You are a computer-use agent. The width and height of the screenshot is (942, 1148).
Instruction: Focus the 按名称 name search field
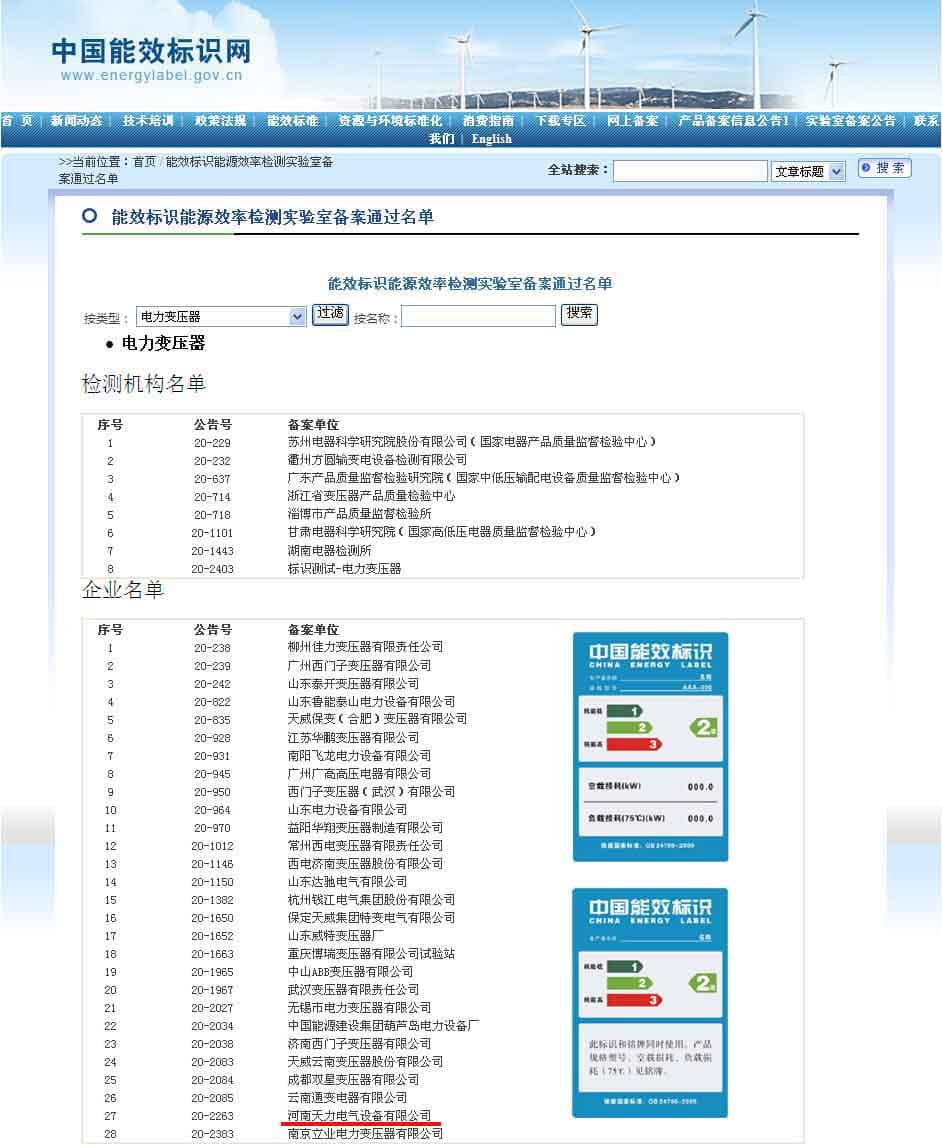point(479,316)
